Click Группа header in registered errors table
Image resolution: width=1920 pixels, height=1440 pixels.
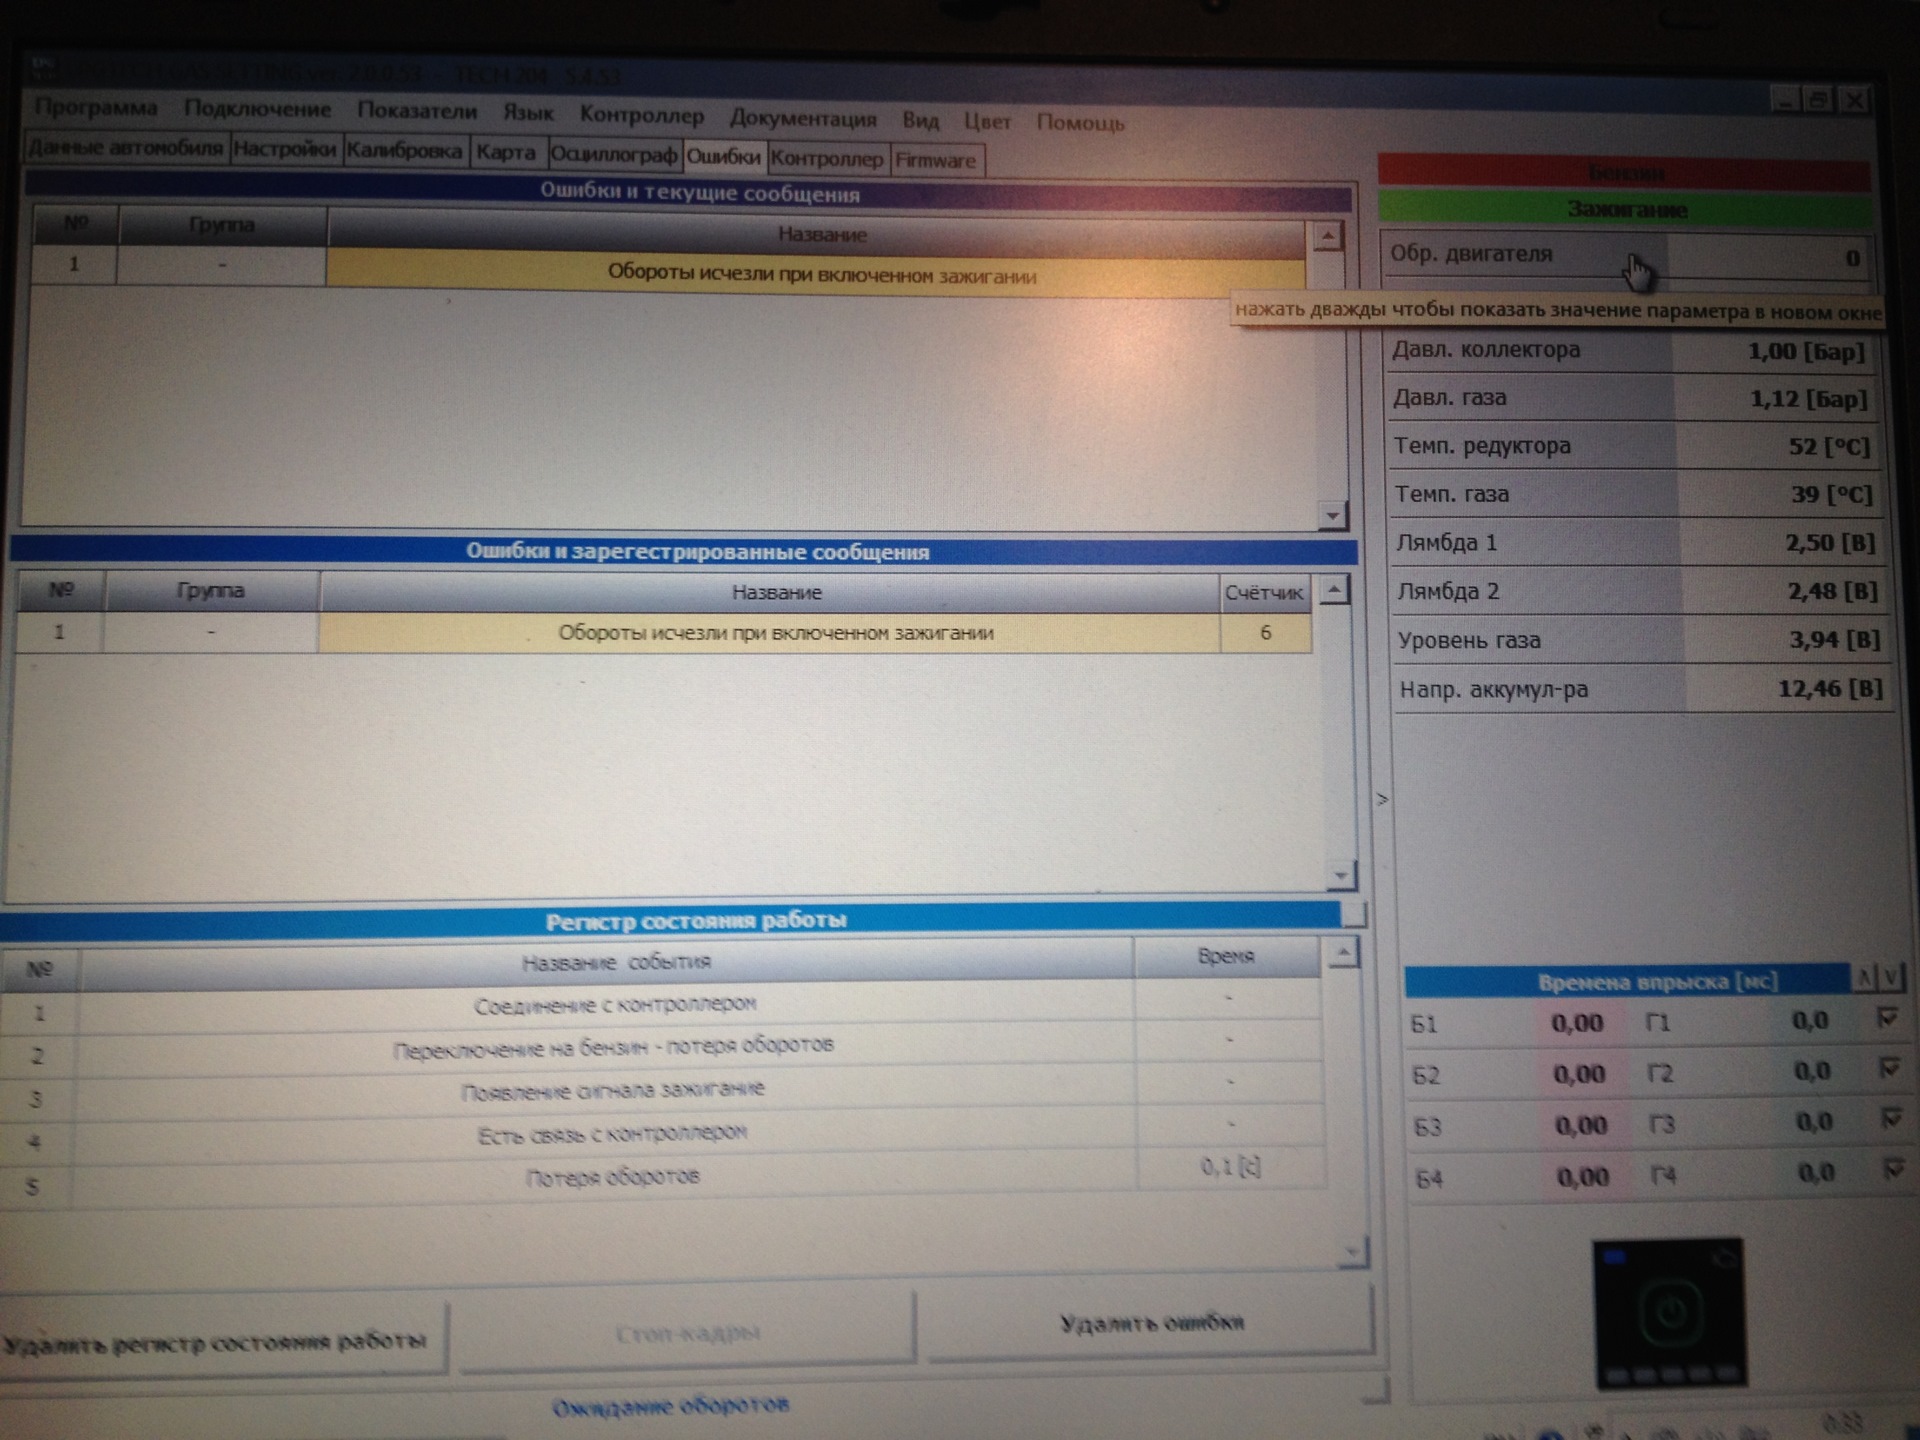point(211,591)
